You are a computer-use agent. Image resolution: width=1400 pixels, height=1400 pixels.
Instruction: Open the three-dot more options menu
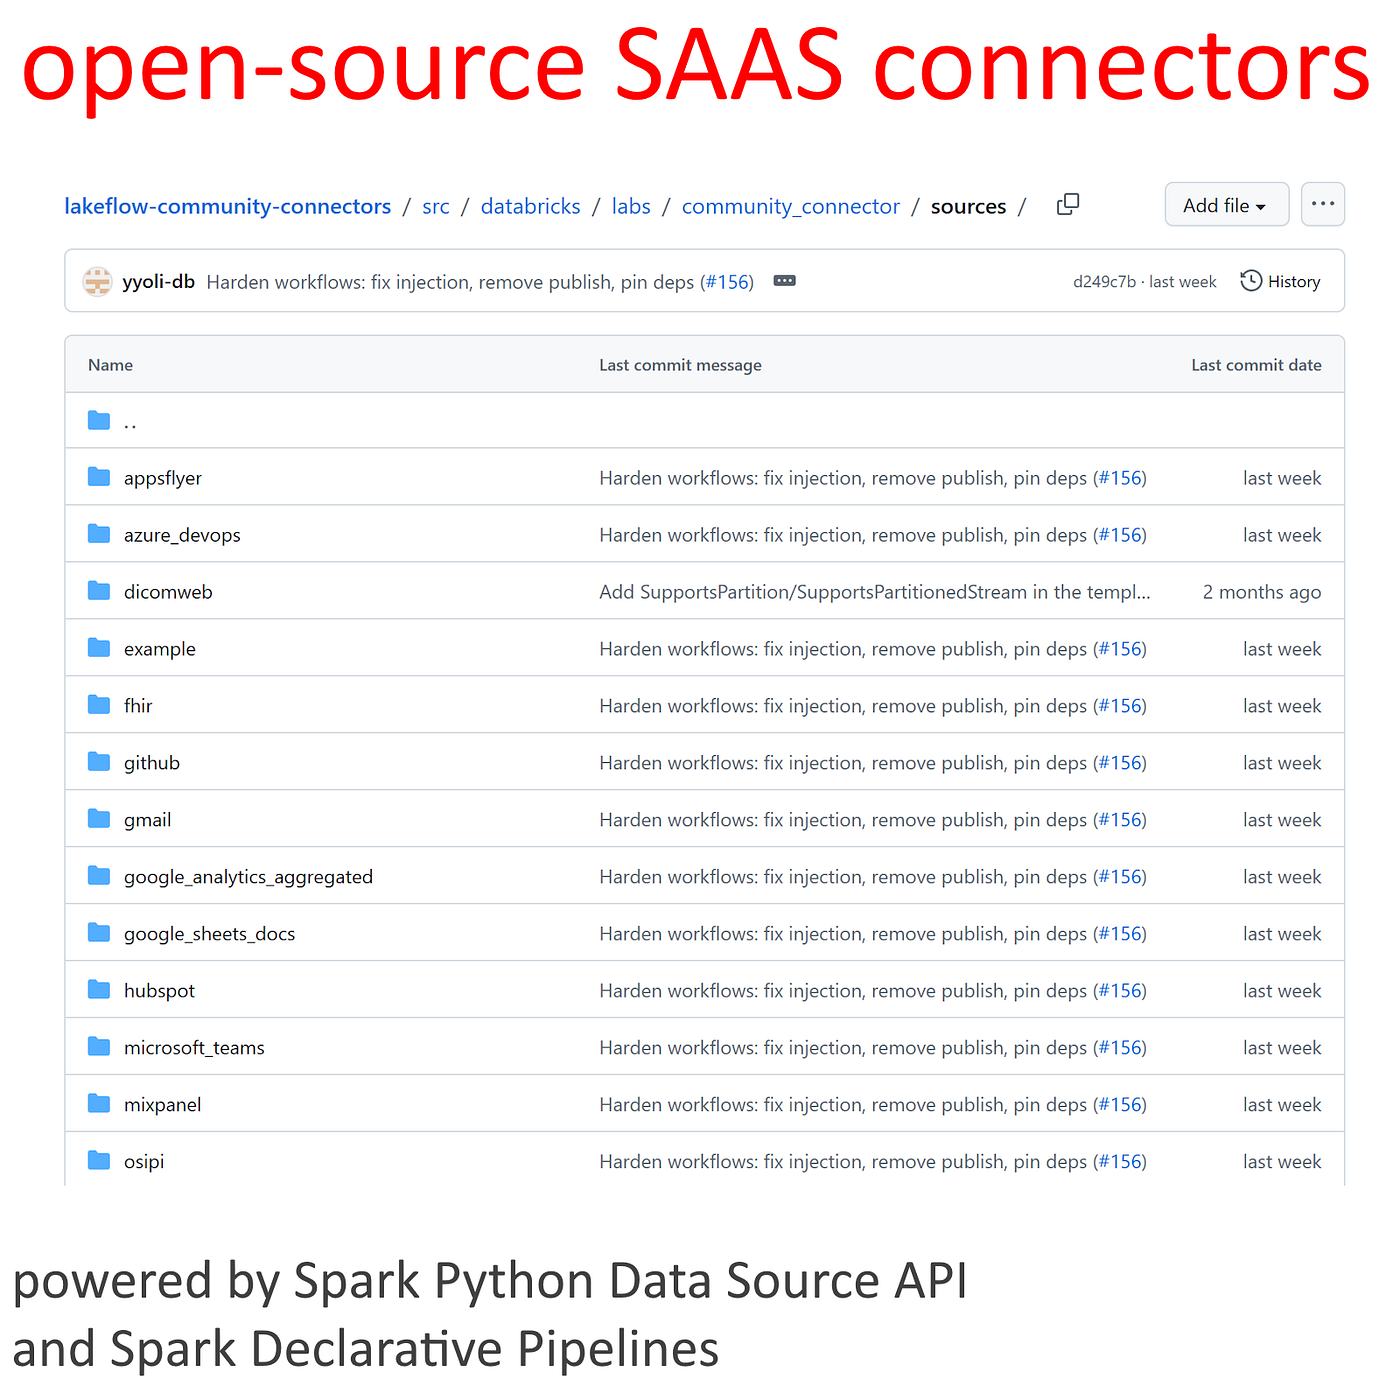1323,204
